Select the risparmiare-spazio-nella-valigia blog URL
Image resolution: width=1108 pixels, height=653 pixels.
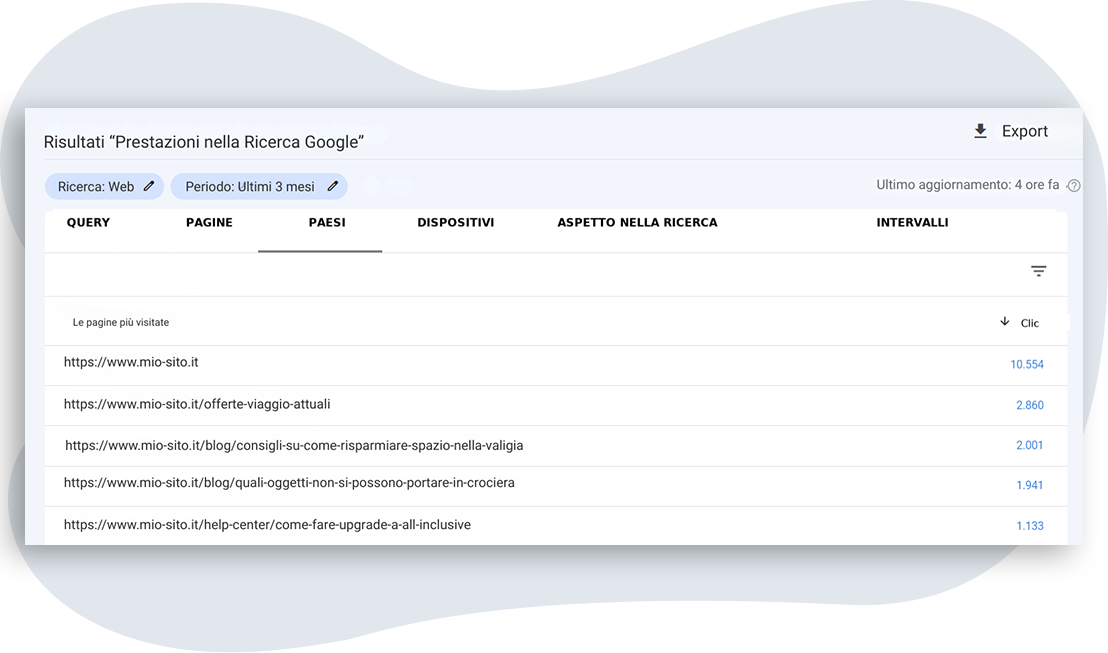294,445
